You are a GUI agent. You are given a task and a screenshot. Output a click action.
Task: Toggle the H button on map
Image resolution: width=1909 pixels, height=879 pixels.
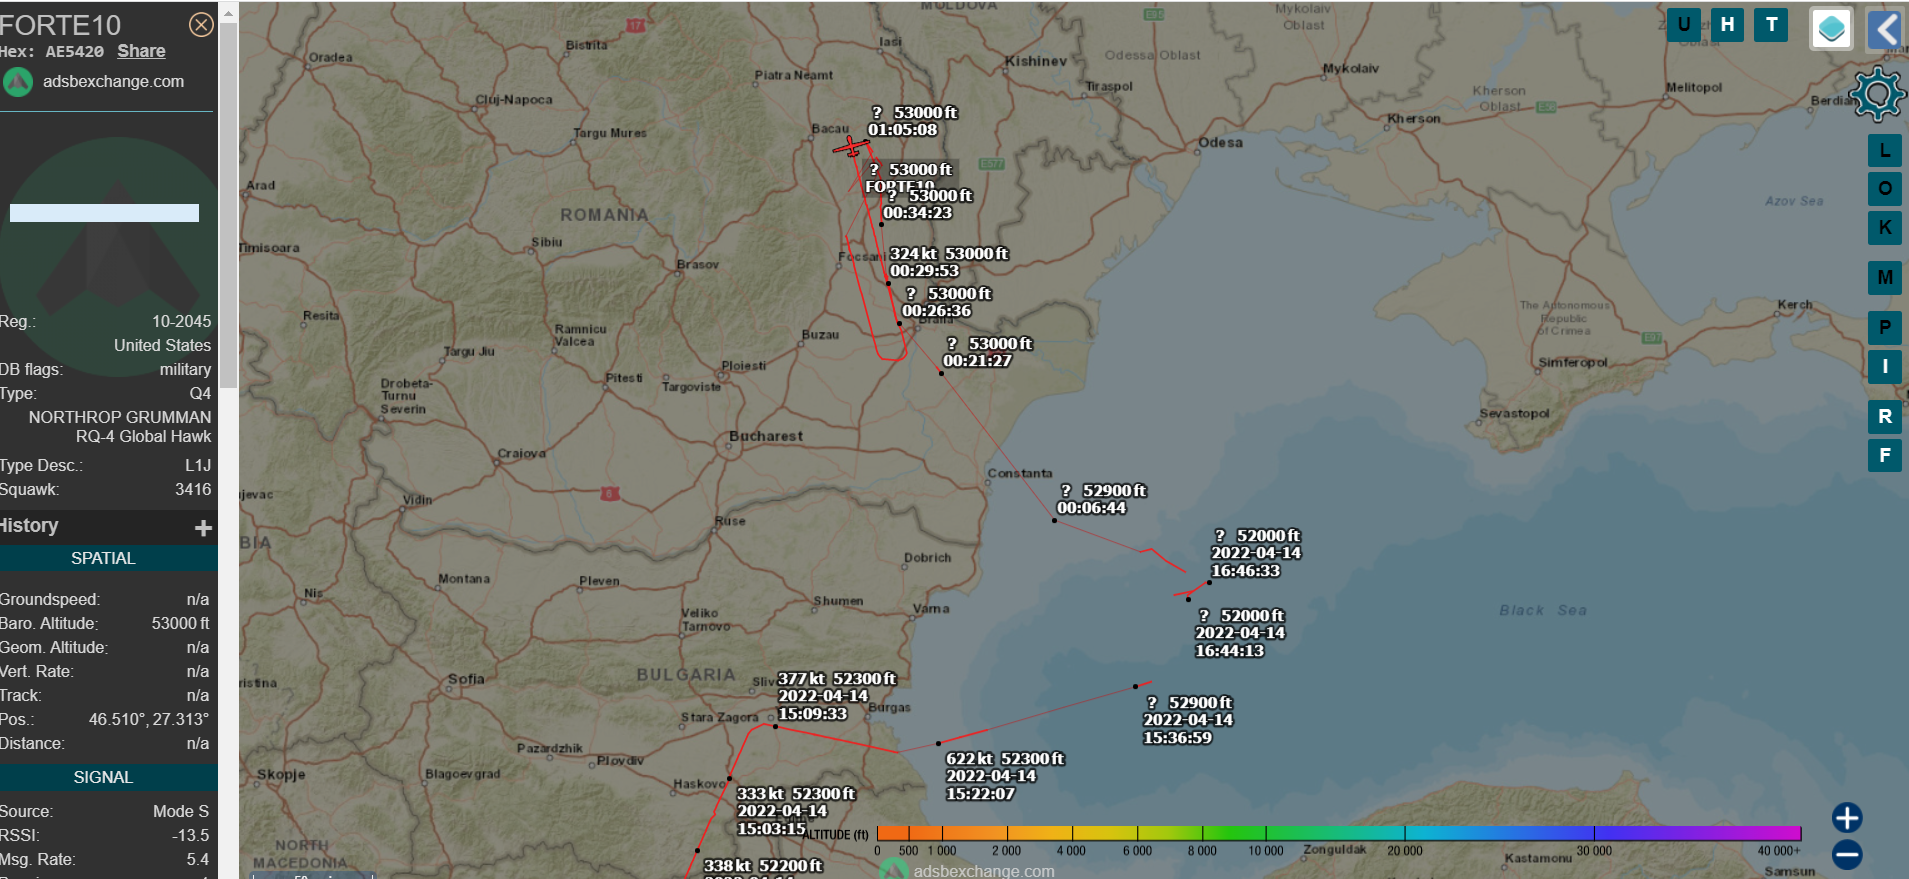point(1727,25)
